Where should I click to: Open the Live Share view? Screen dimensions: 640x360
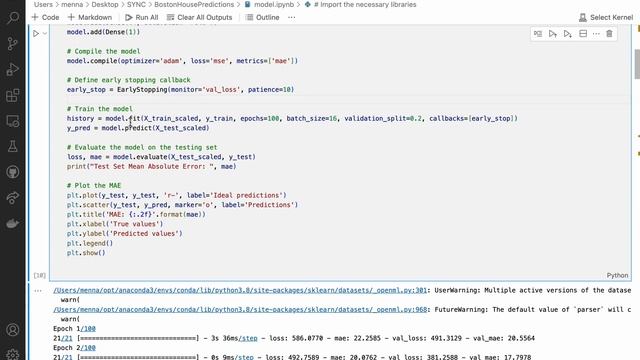[x=13, y=198]
